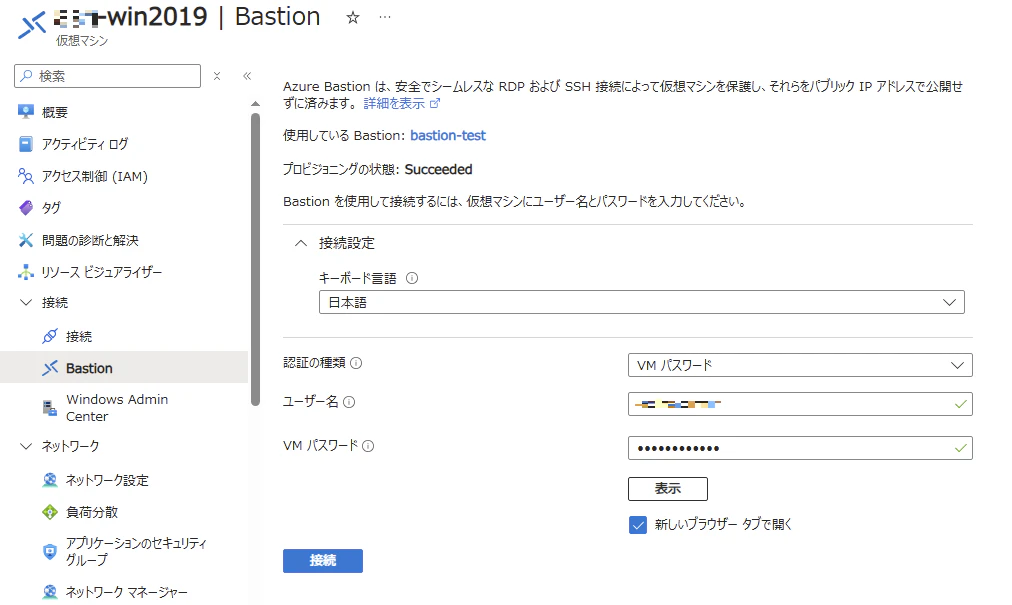Screen dimensions: 1012x605
Task: Click the Windows Admin Center icon
Action: click(50, 408)
